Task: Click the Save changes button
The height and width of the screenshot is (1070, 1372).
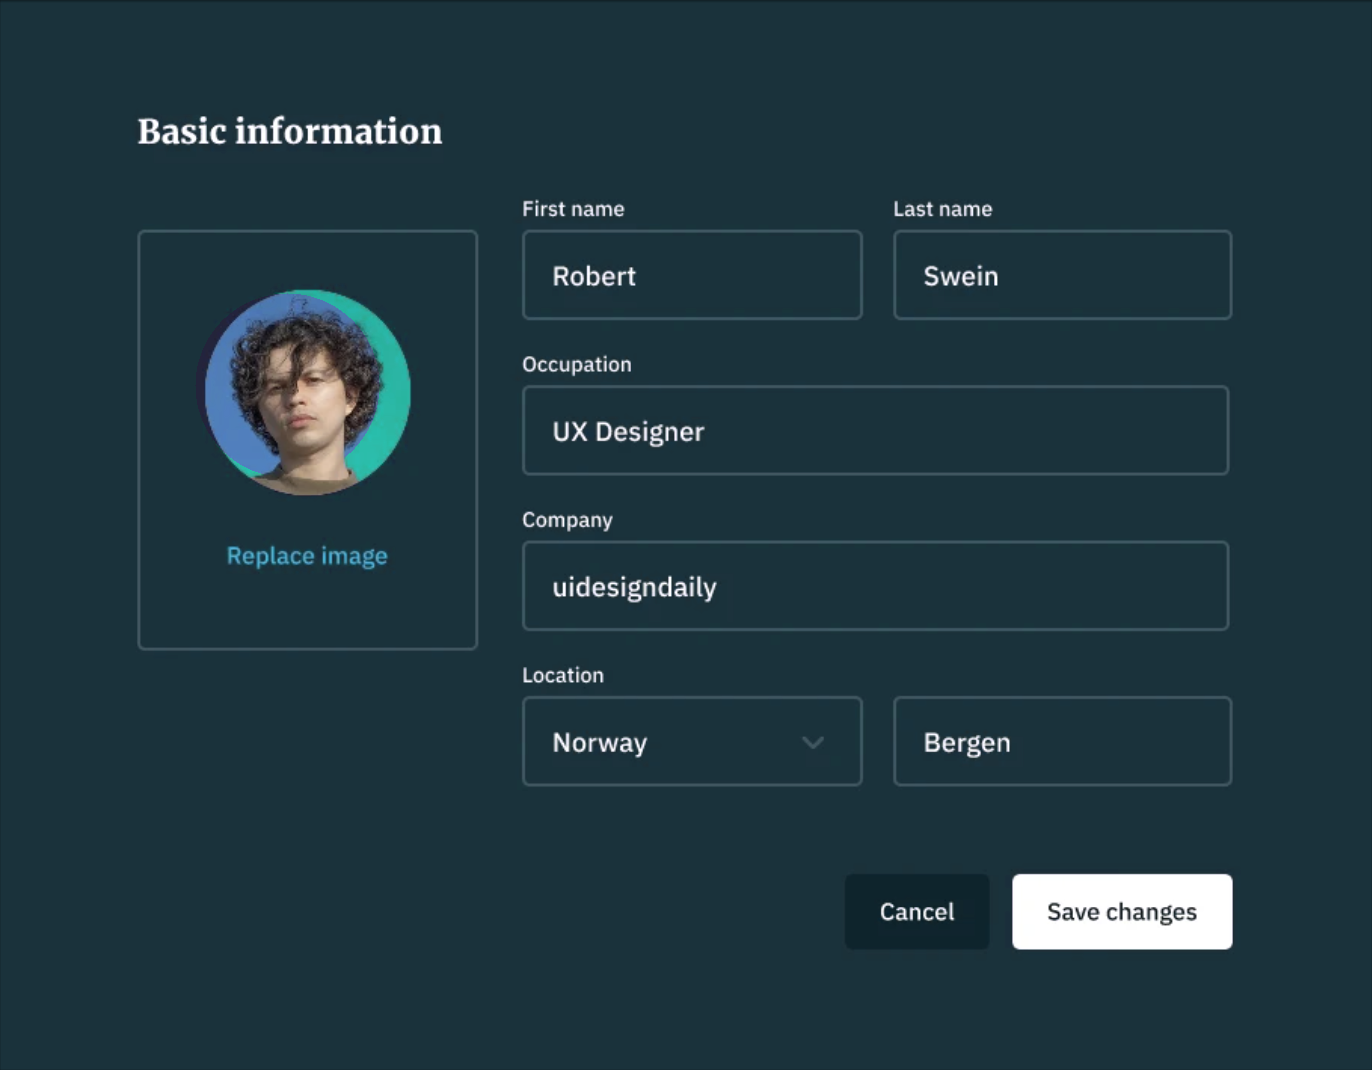Action: tap(1121, 911)
